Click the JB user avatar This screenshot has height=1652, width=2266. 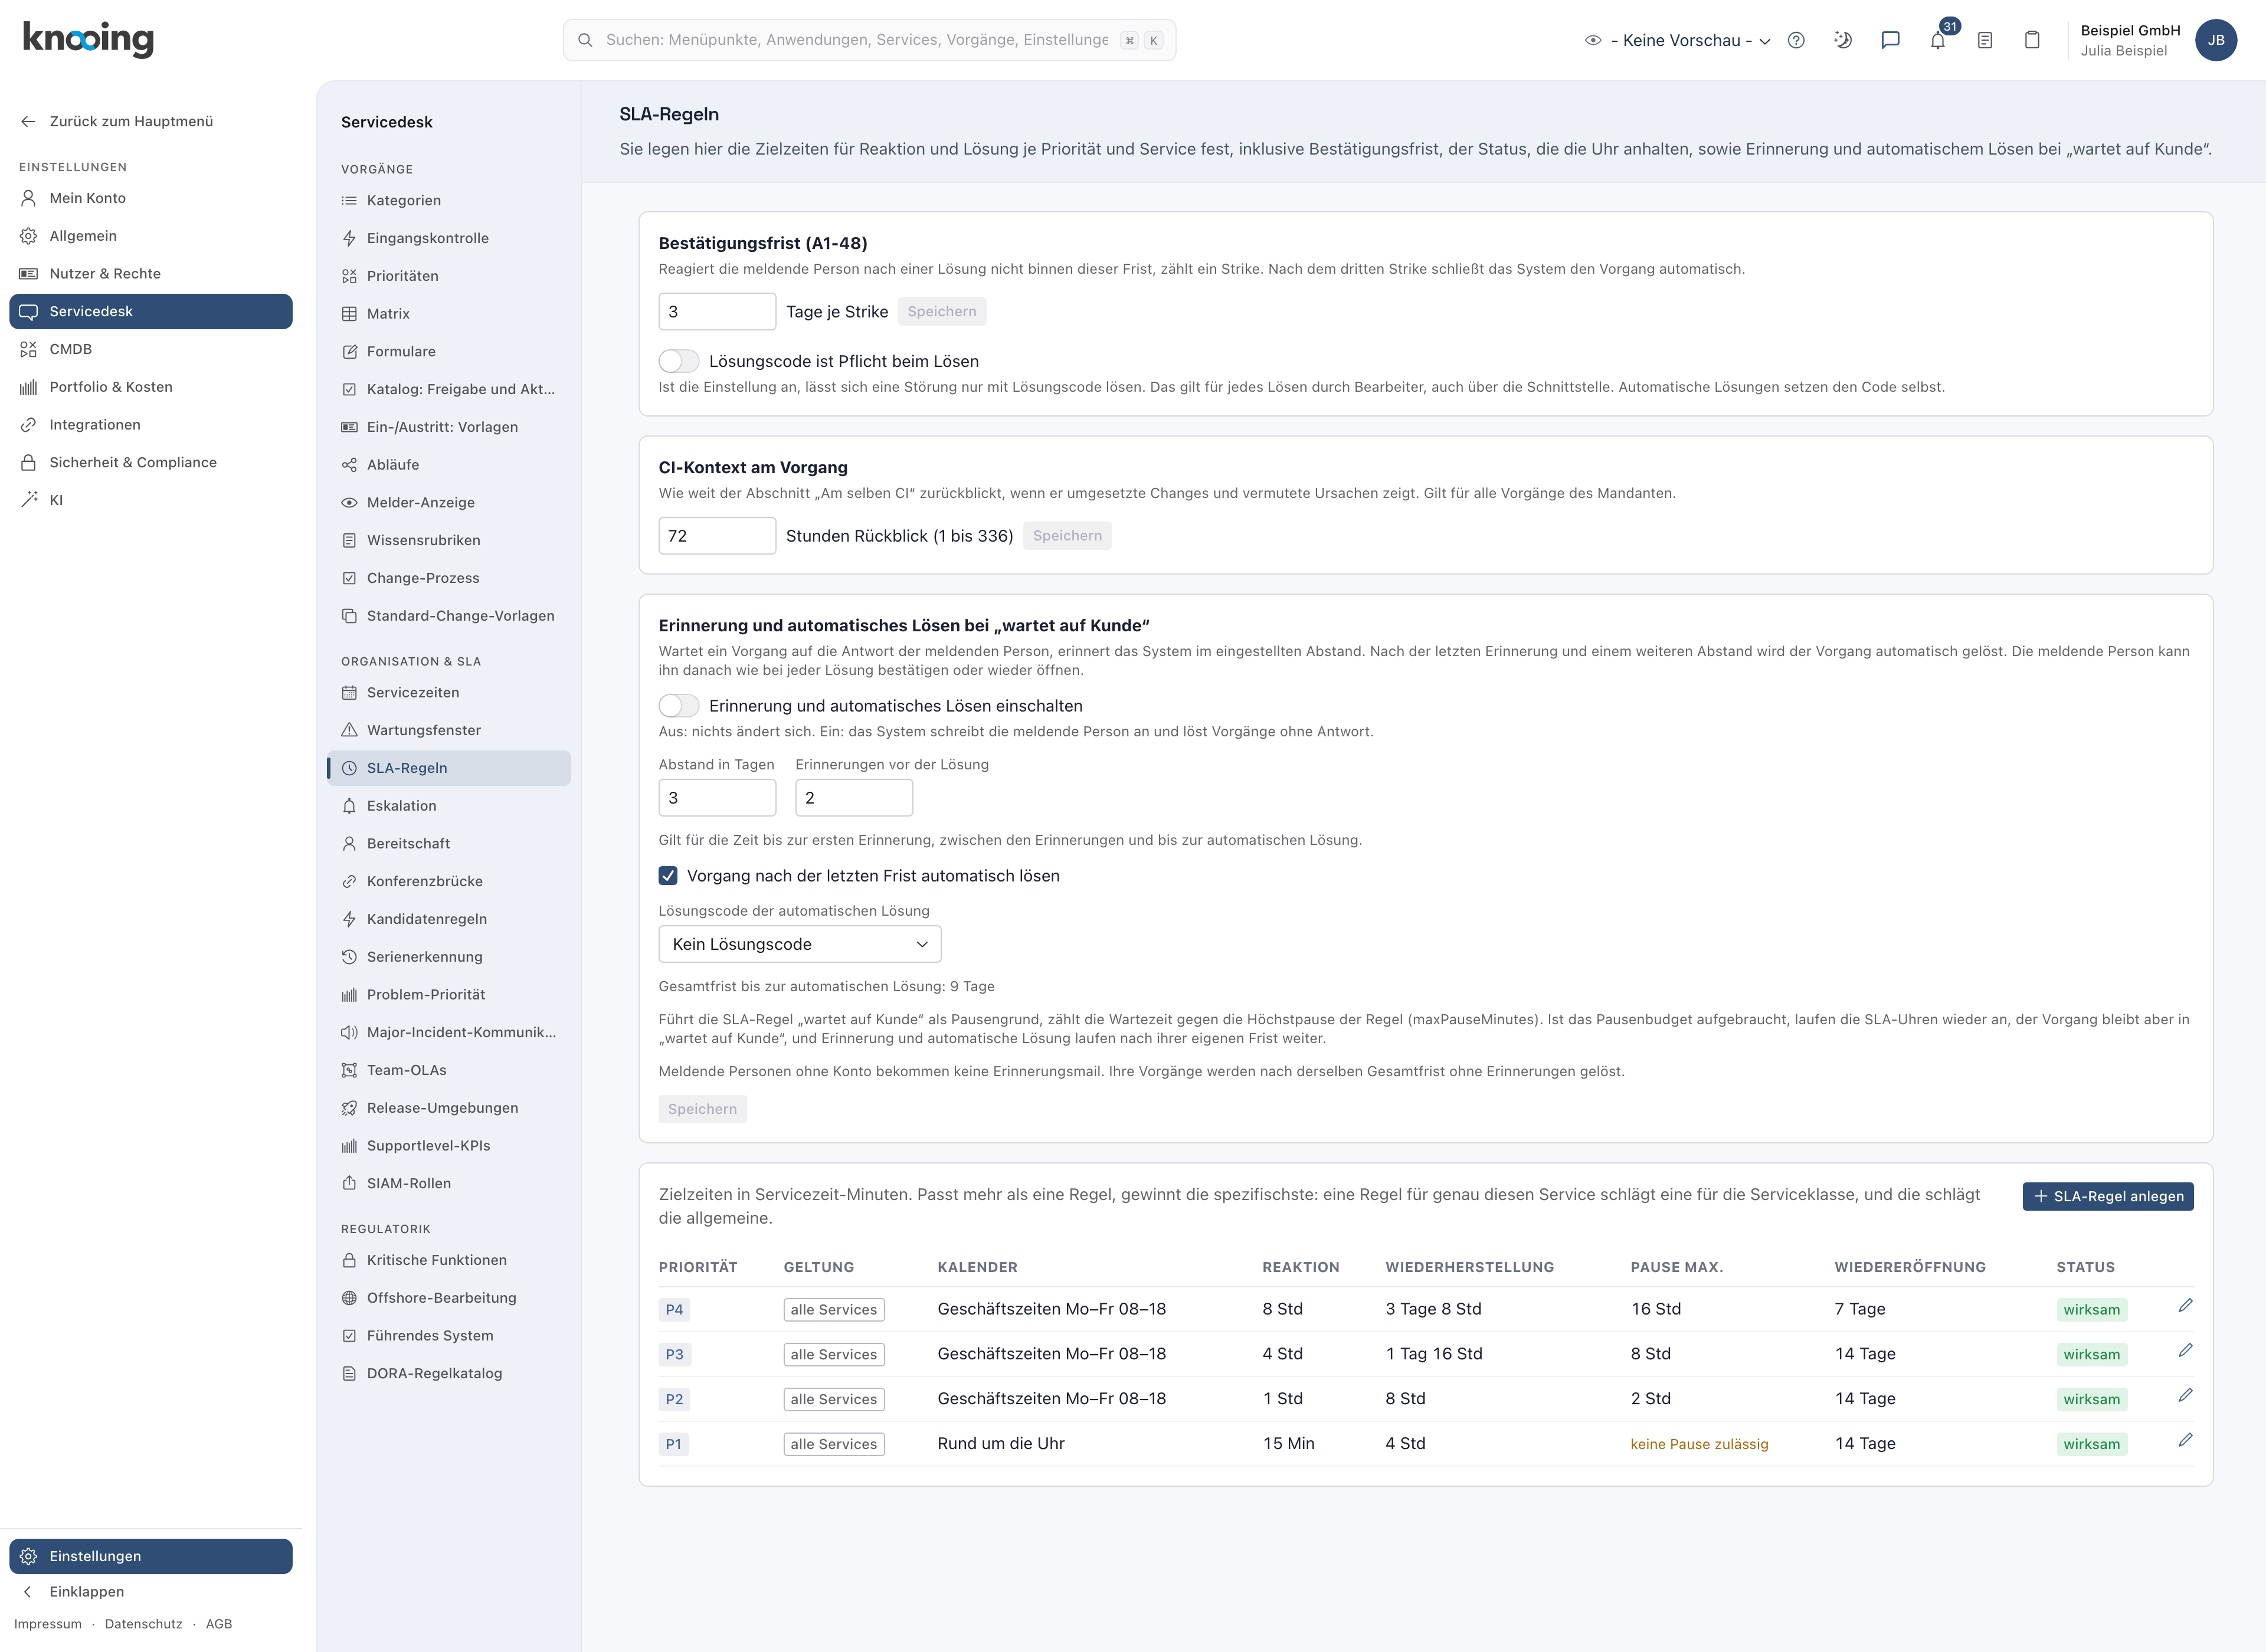(2216, 40)
